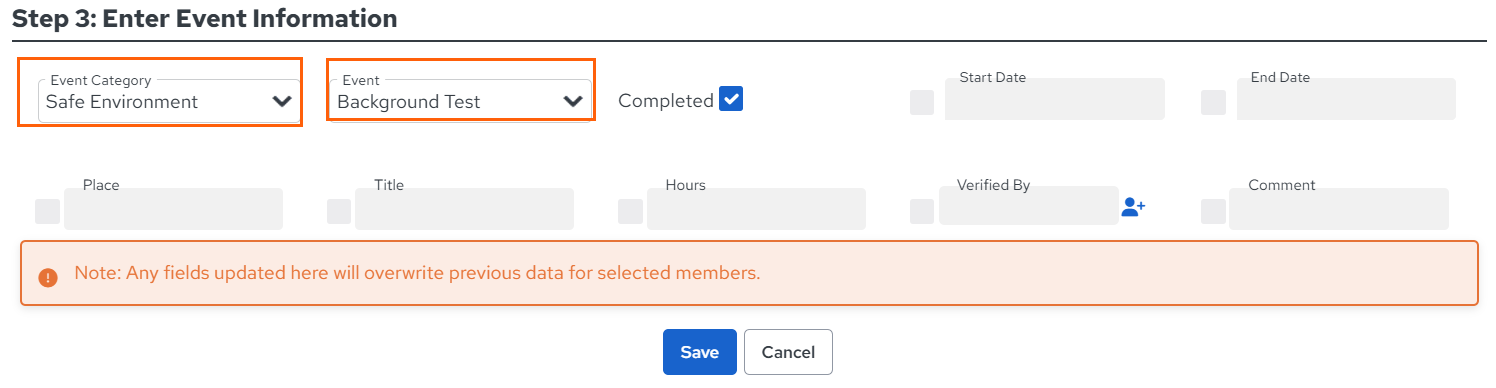Click into the Start Date field

pos(1055,99)
